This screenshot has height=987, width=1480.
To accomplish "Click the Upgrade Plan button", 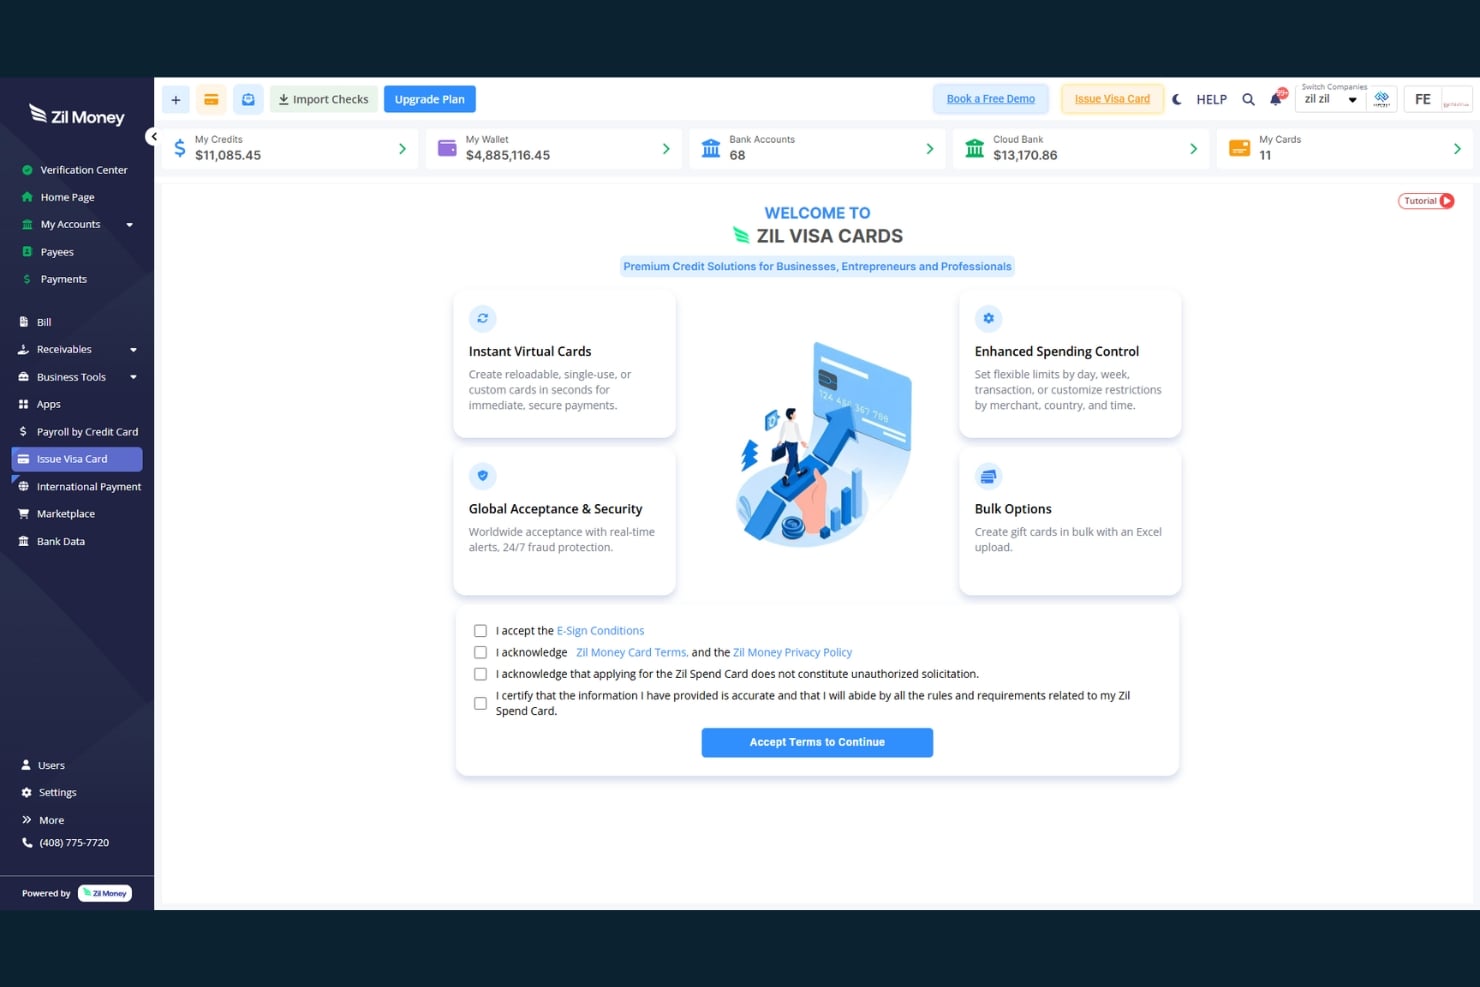I will pyautogui.click(x=430, y=99).
